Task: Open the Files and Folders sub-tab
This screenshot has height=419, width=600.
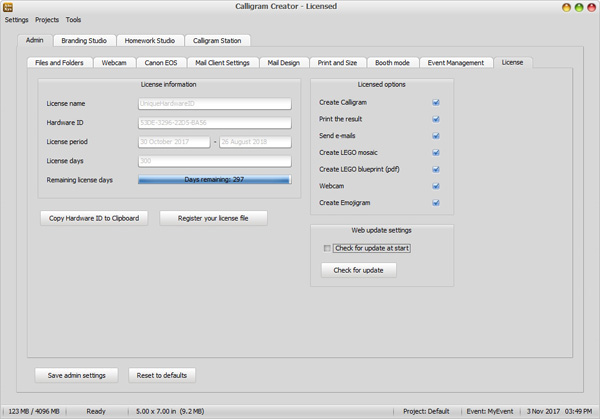Action: pyautogui.click(x=59, y=63)
